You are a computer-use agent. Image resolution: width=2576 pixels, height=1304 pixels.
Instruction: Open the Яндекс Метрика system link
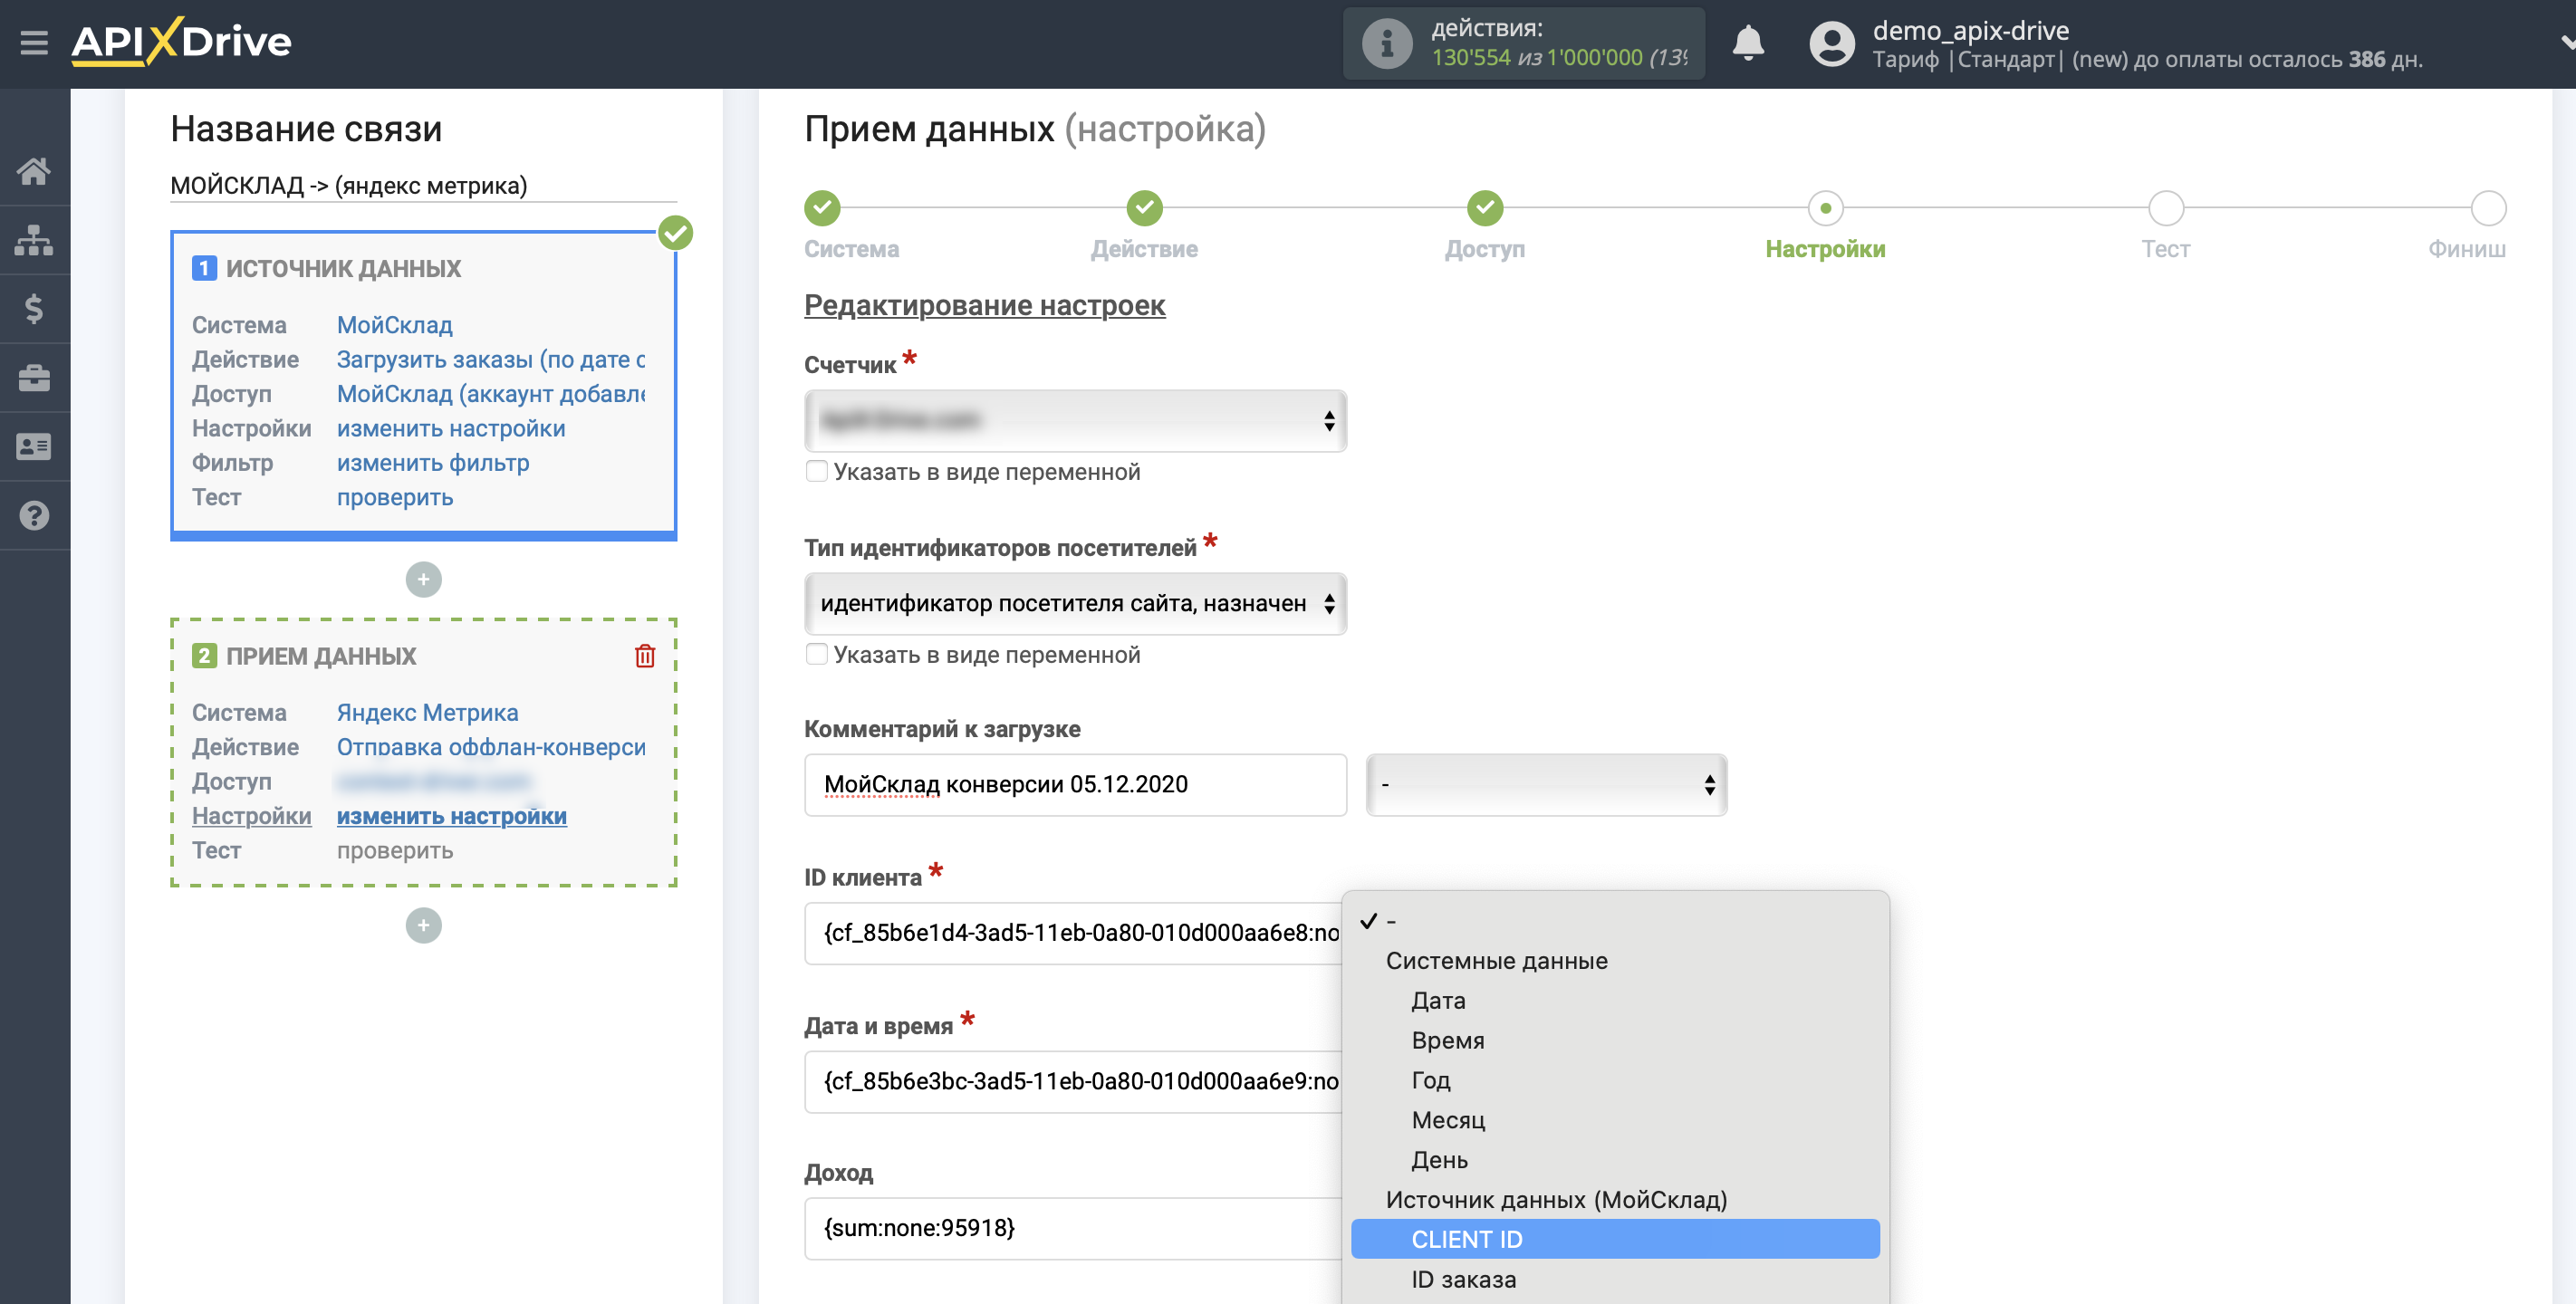[428, 712]
